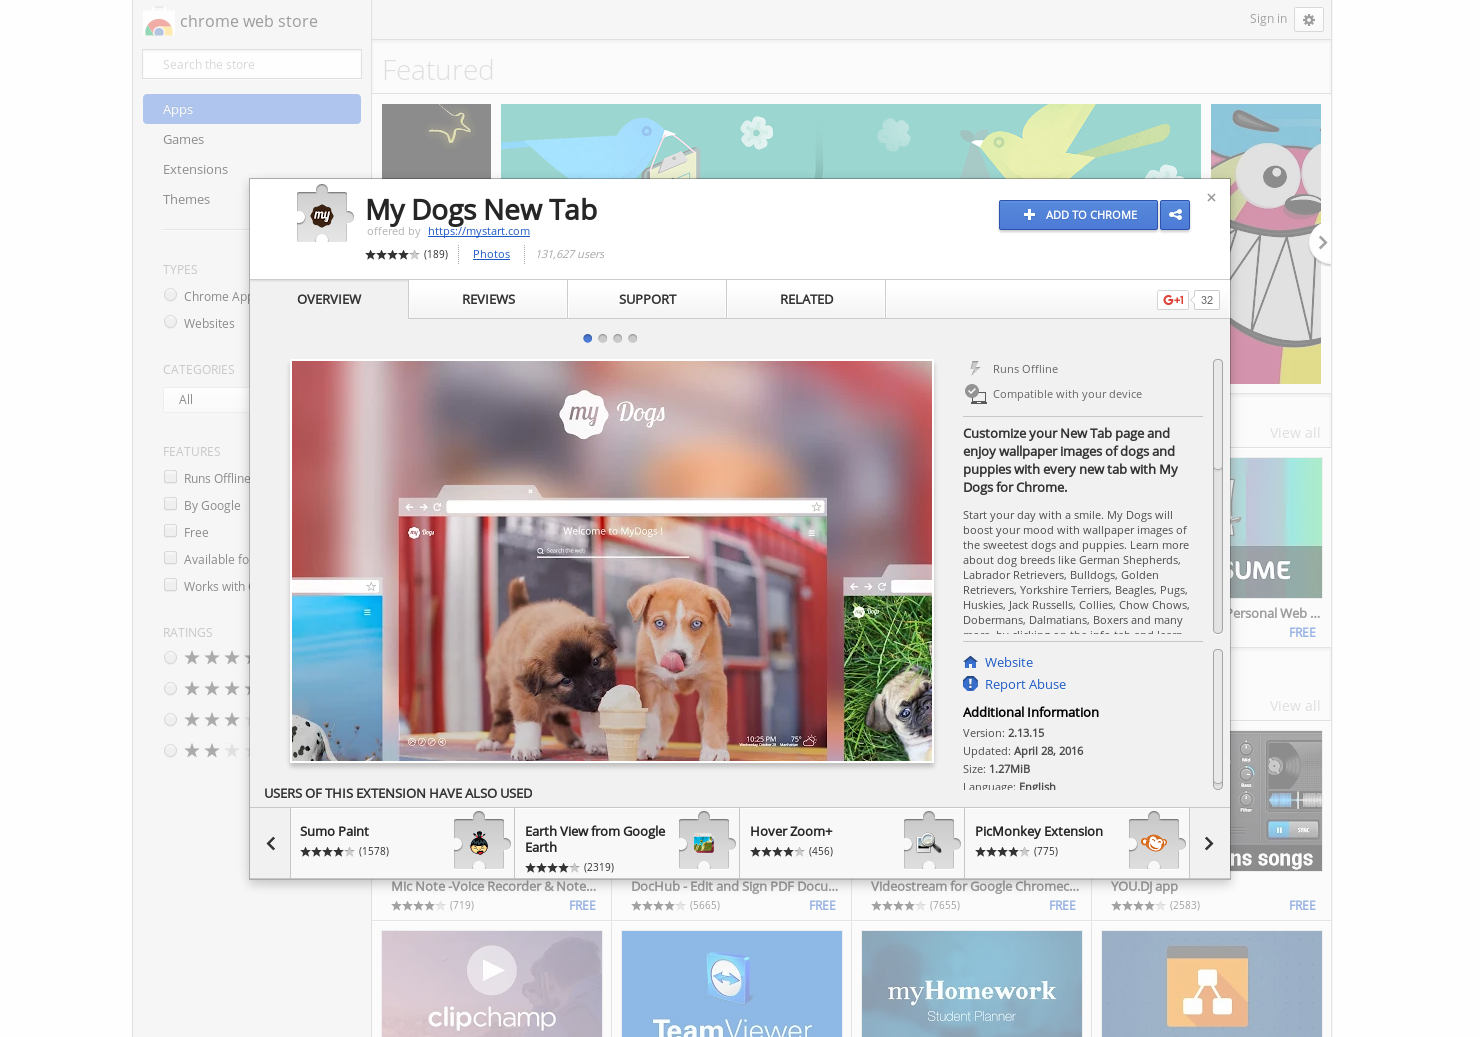The width and height of the screenshot is (1480, 1037).
Task: Click the Search the store field
Action: tap(252, 64)
